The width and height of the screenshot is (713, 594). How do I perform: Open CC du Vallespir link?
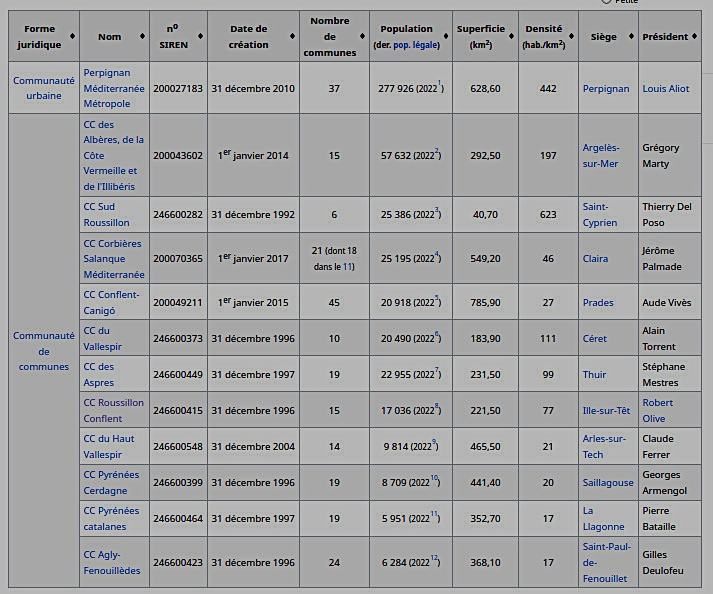point(102,338)
